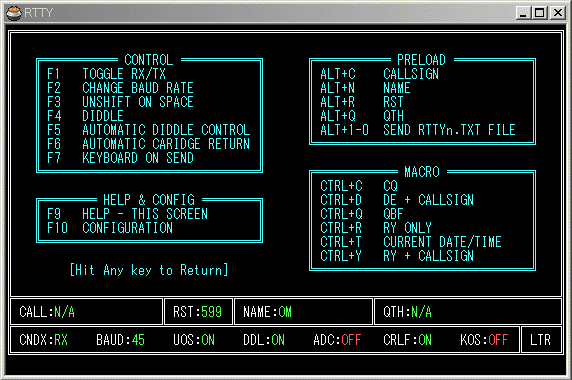Select the CTRL+C CQ line
The height and width of the screenshot is (380, 572).
point(359,186)
